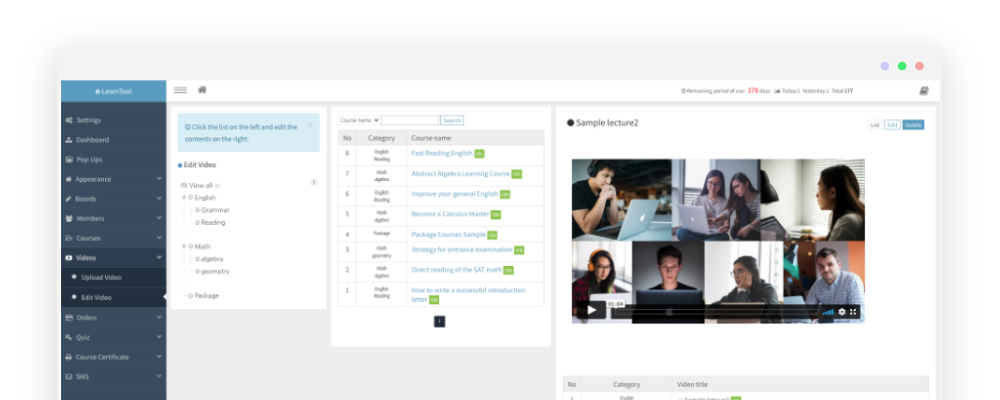
Task: Open the Course name search dropdown
Action: (x=359, y=120)
